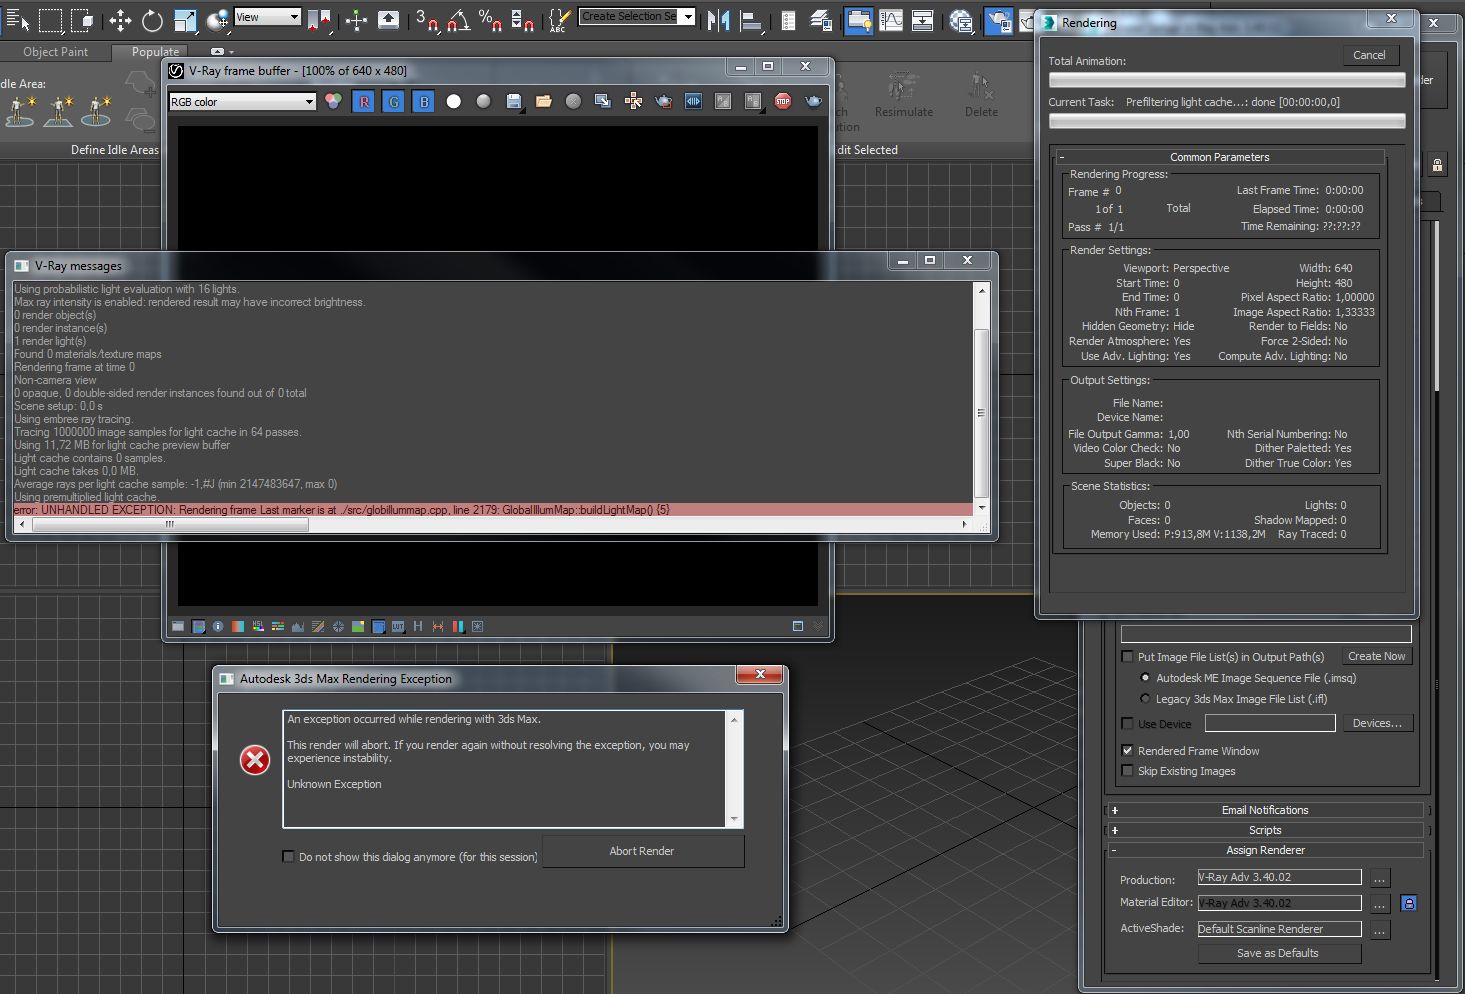Viewport: 1465px width, 994px height.
Task: Click the Render last teapot icon
Action: point(813,101)
